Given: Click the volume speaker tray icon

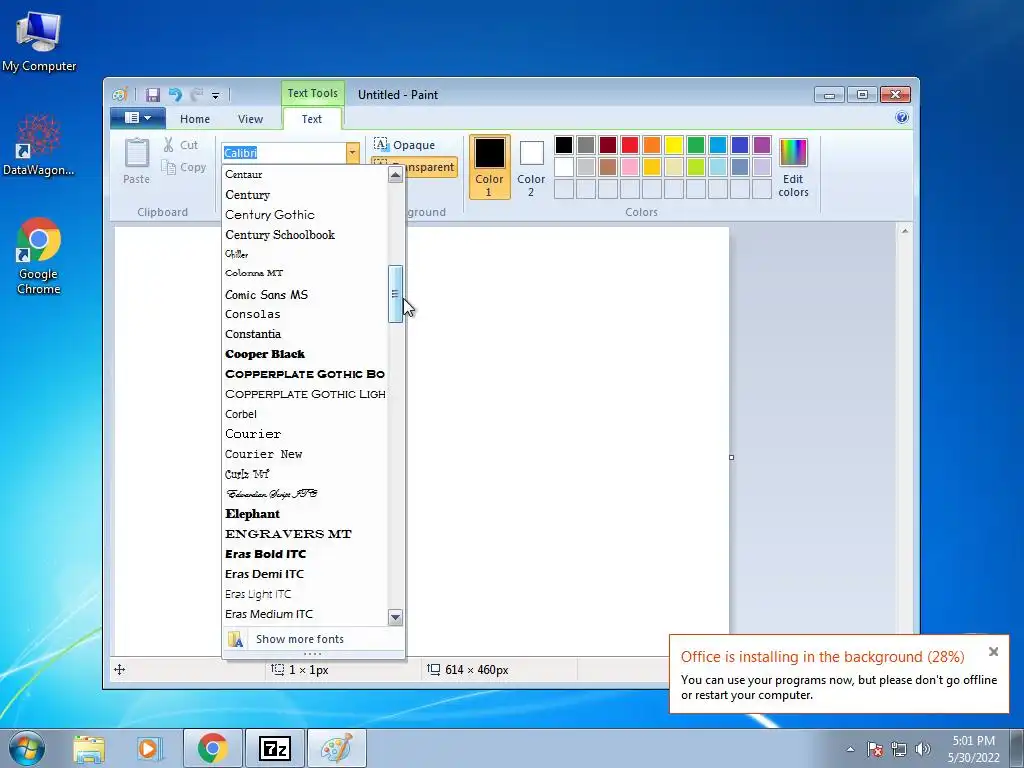Looking at the screenshot, I should (x=922, y=749).
